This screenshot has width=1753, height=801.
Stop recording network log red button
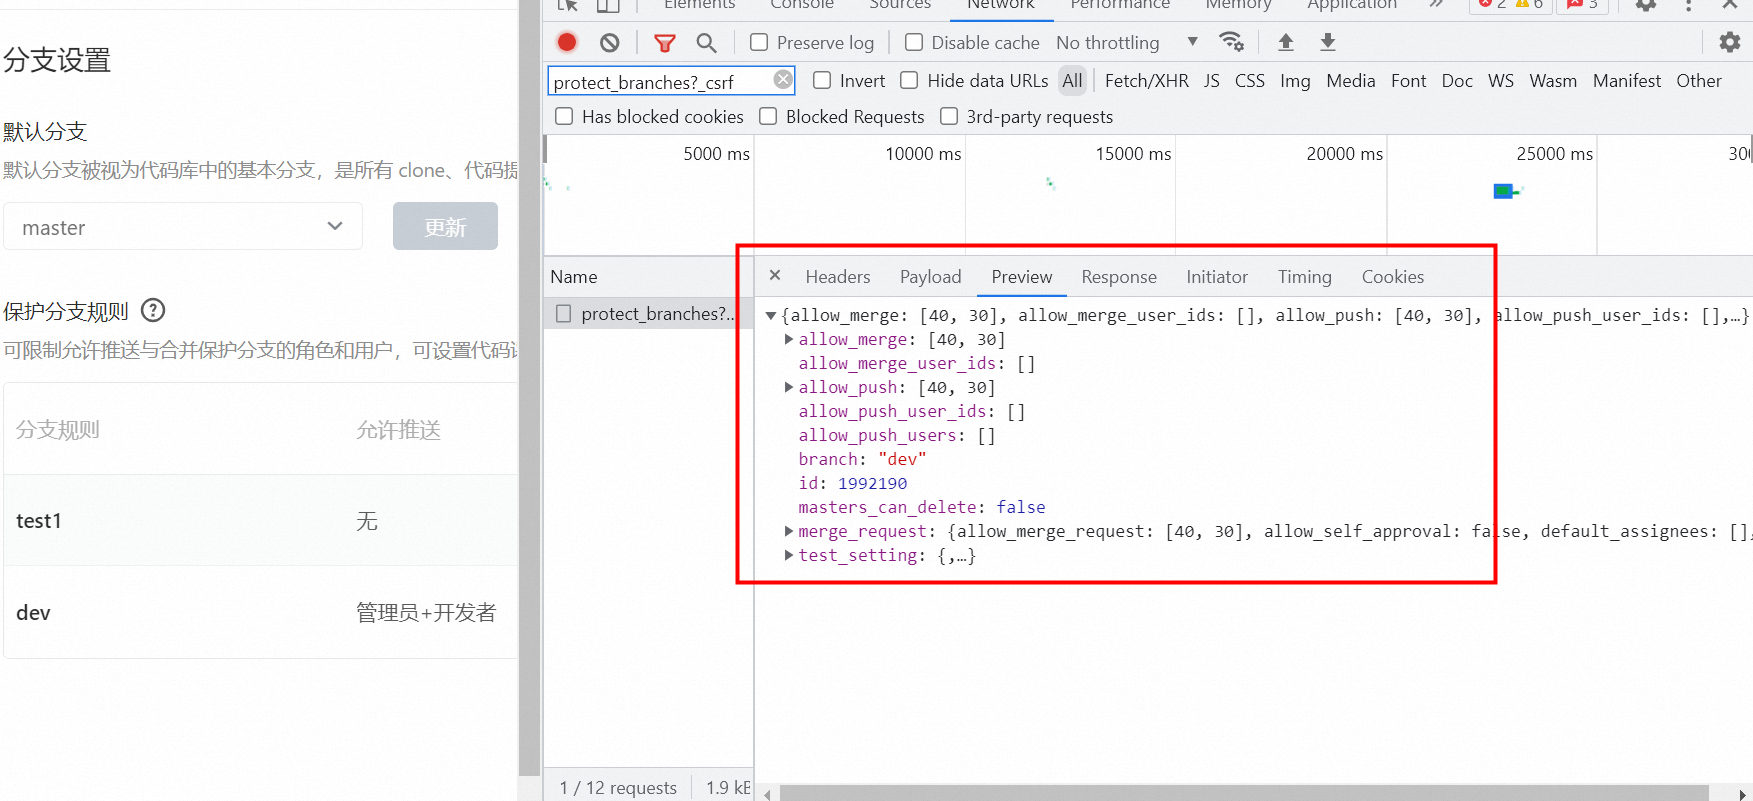[567, 42]
